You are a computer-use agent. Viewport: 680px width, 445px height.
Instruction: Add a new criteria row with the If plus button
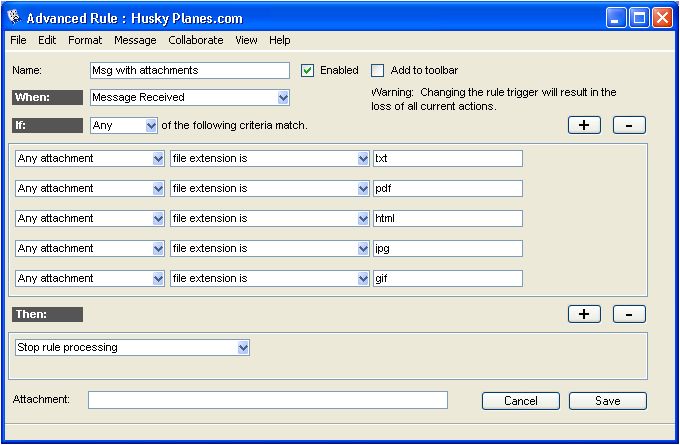point(584,125)
